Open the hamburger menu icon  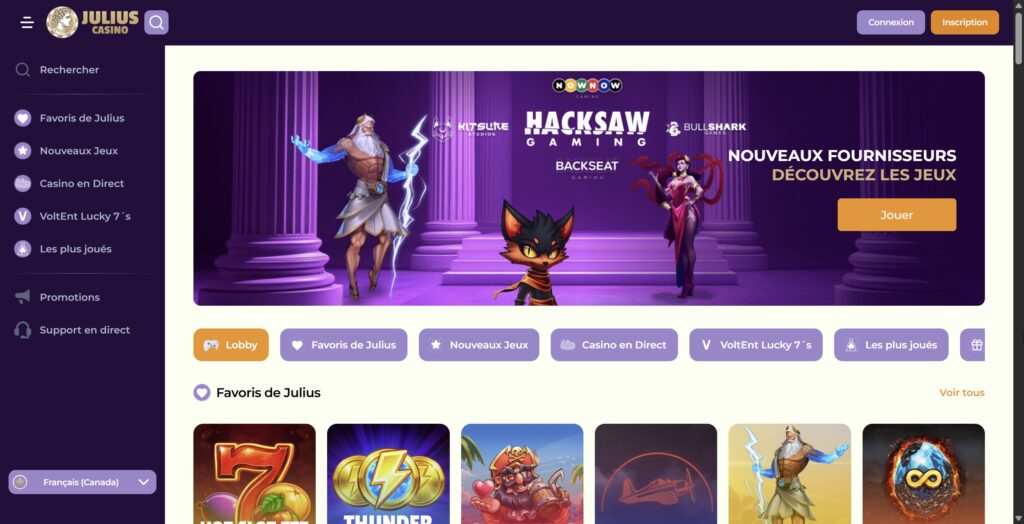point(27,23)
